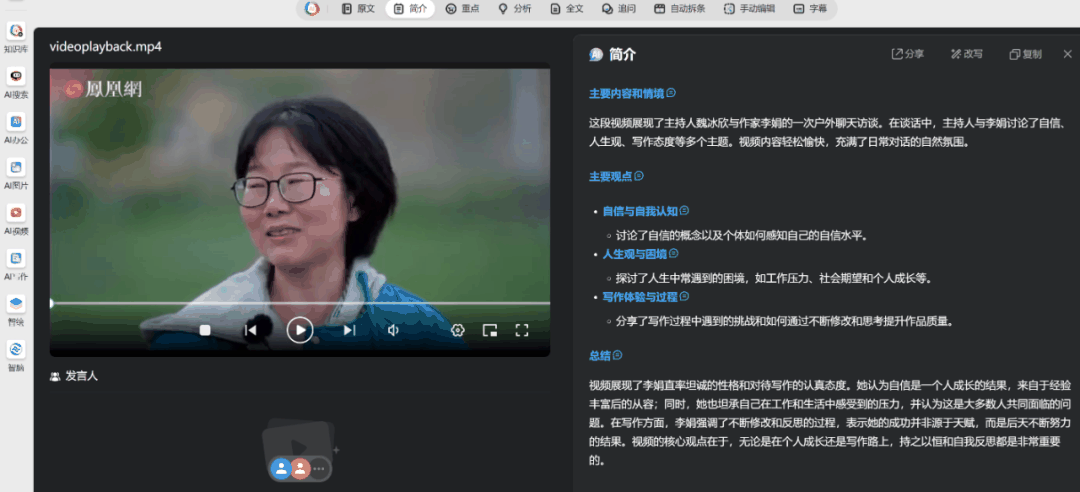This screenshot has height=492, width=1080.
Task: Mute the video volume
Action: (x=394, y=330)
